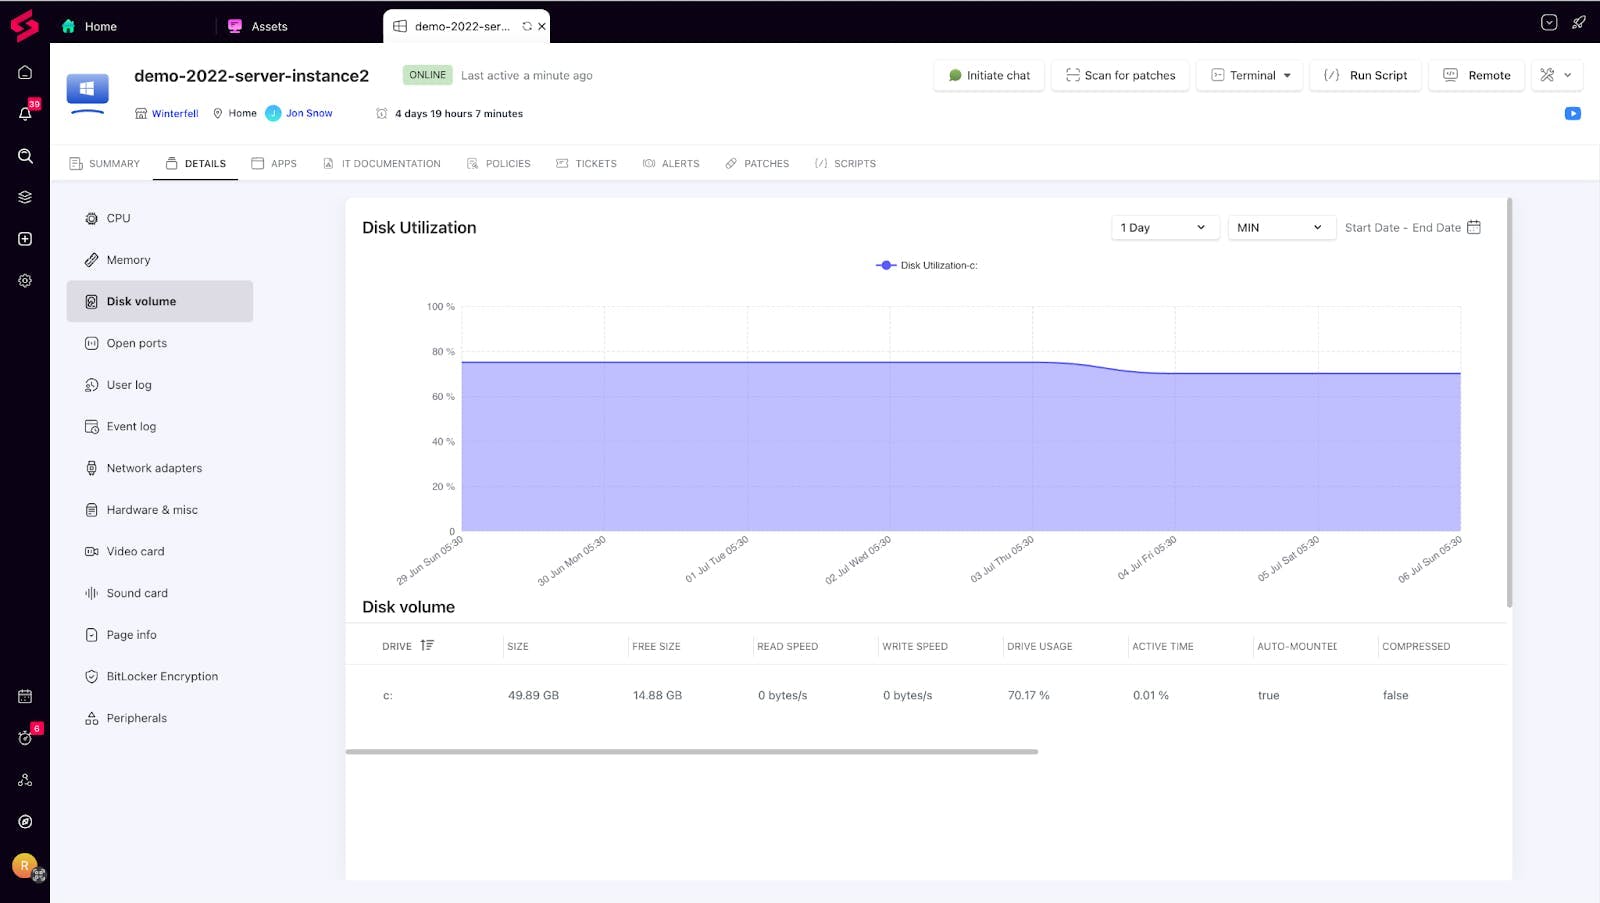Open the calendar date picker icon

coord(1473,227)
